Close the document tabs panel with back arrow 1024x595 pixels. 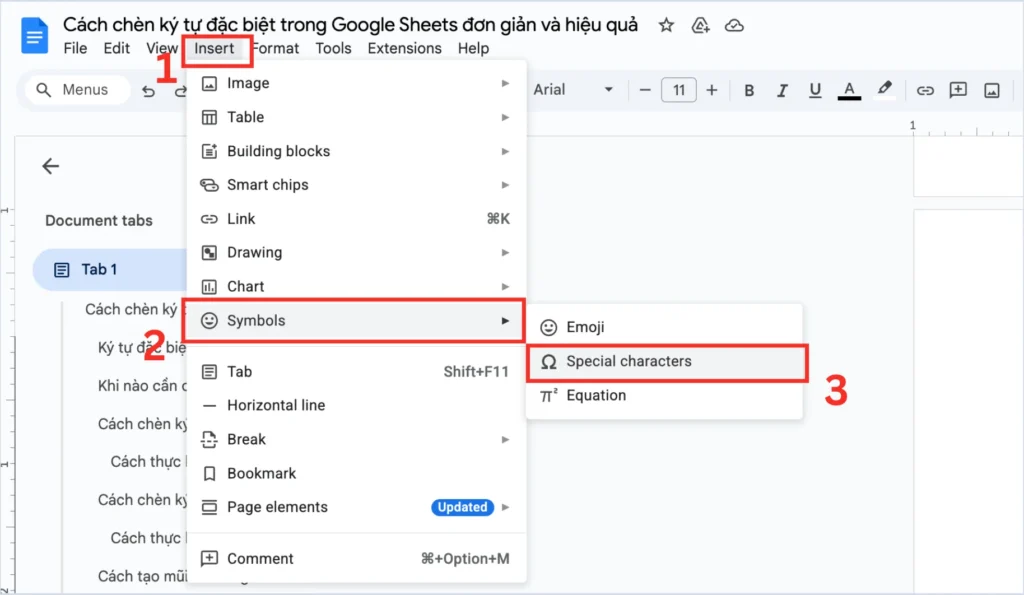[x=50, y=166]
